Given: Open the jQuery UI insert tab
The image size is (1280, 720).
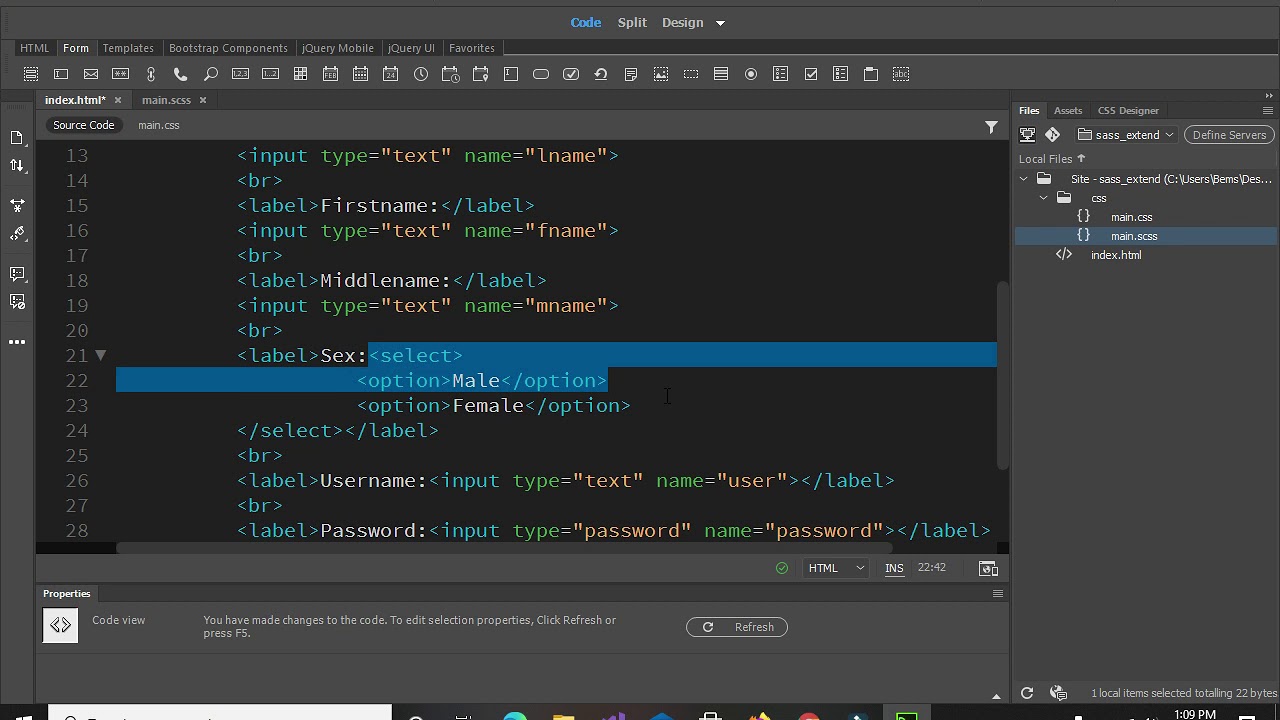Looking at the screenshot, I should (411, 48).
